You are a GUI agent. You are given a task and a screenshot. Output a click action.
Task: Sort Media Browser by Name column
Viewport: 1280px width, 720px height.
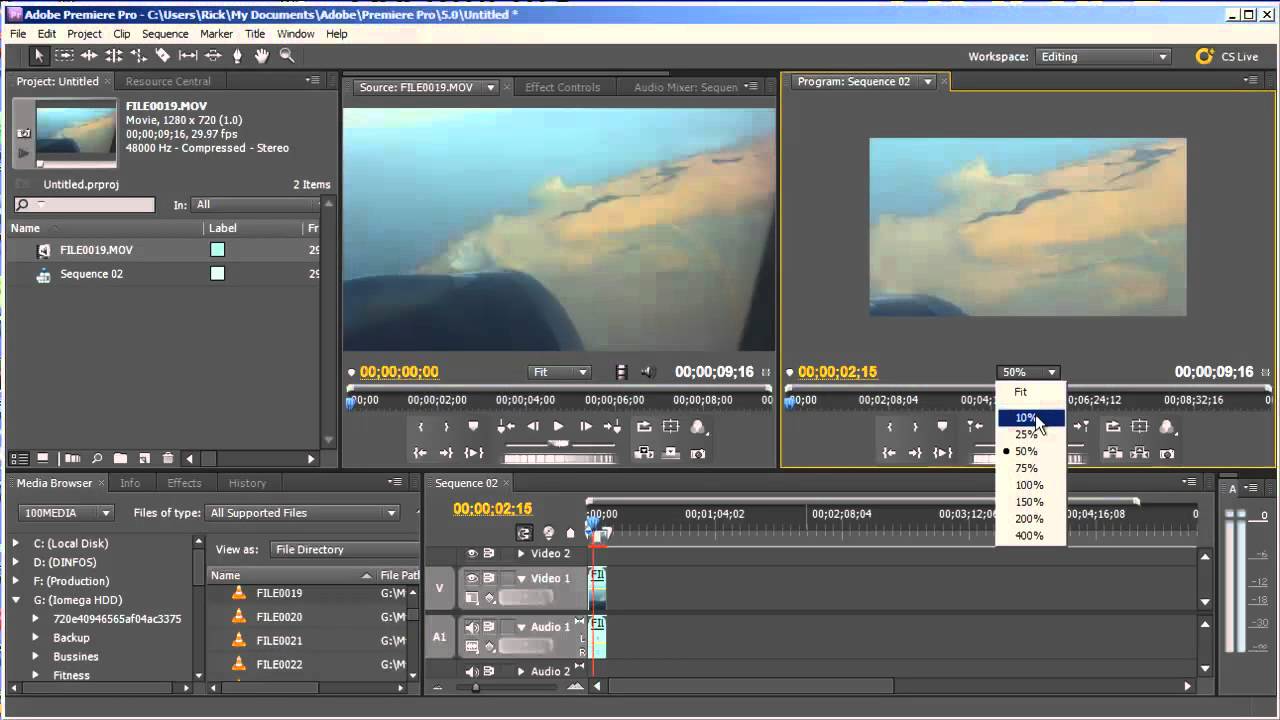tap(291, 575)
